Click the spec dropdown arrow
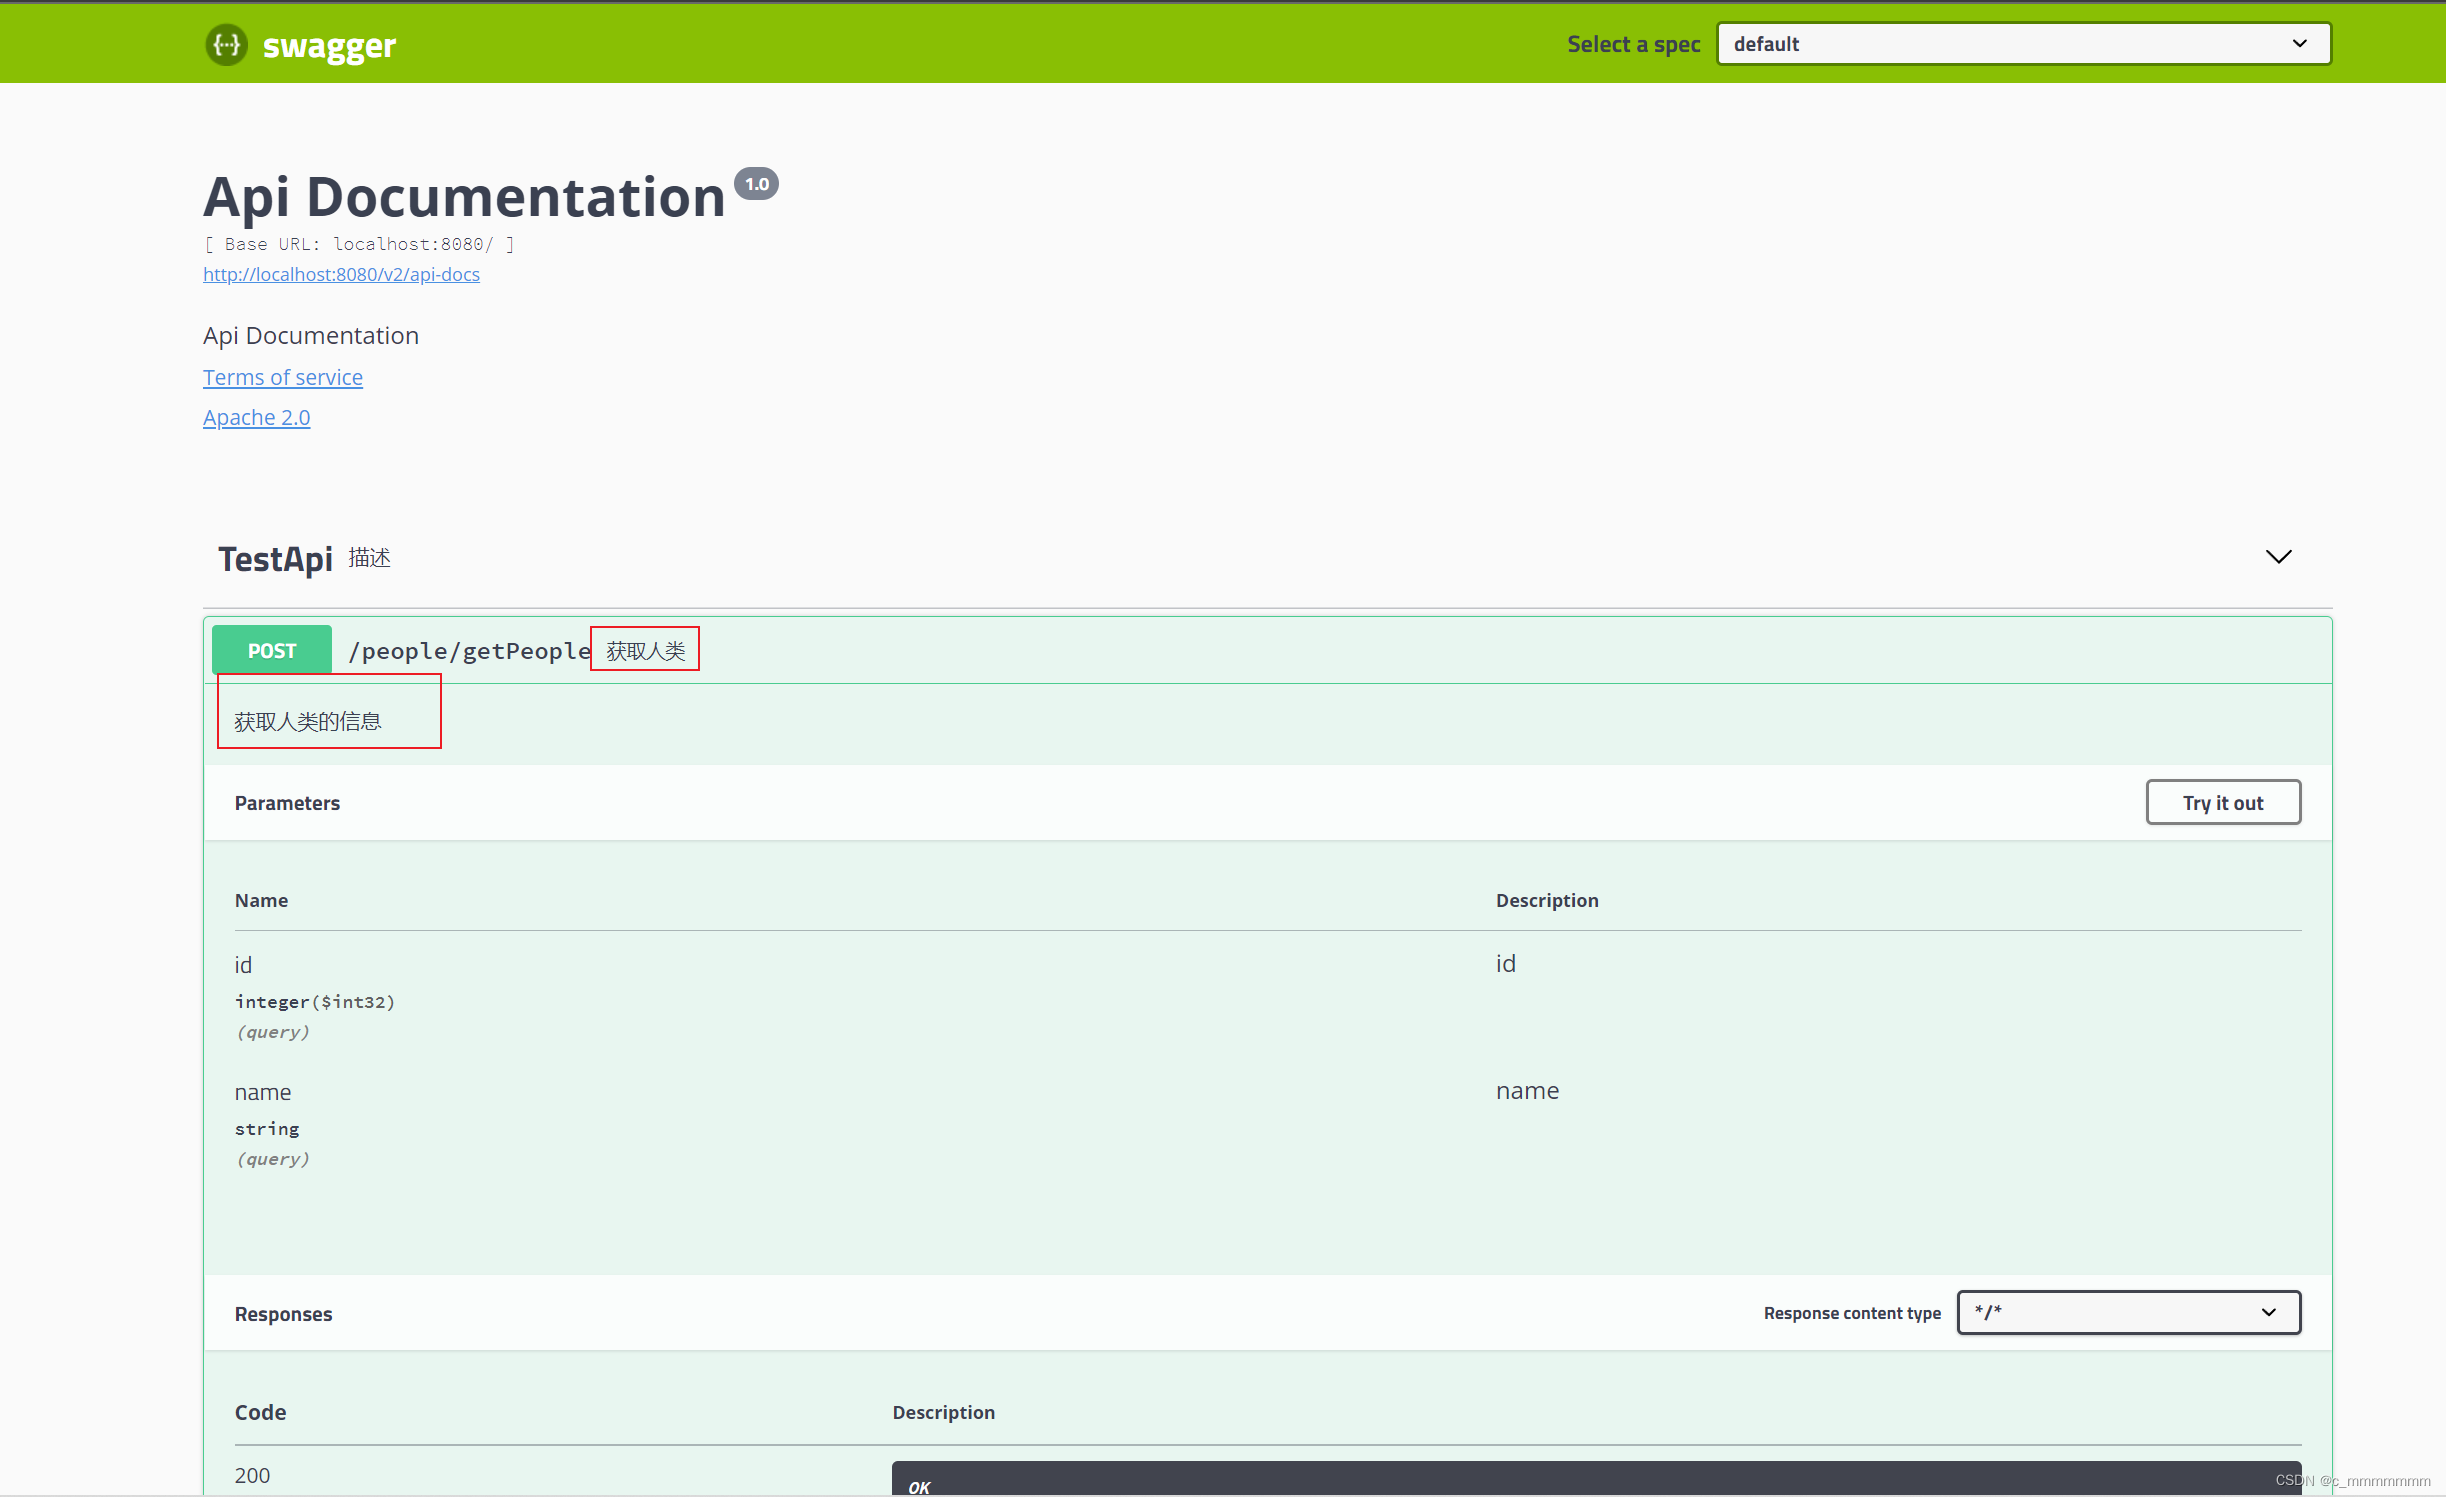The width and height of the screenshot is (2446, 1497). click(2299, 44)
